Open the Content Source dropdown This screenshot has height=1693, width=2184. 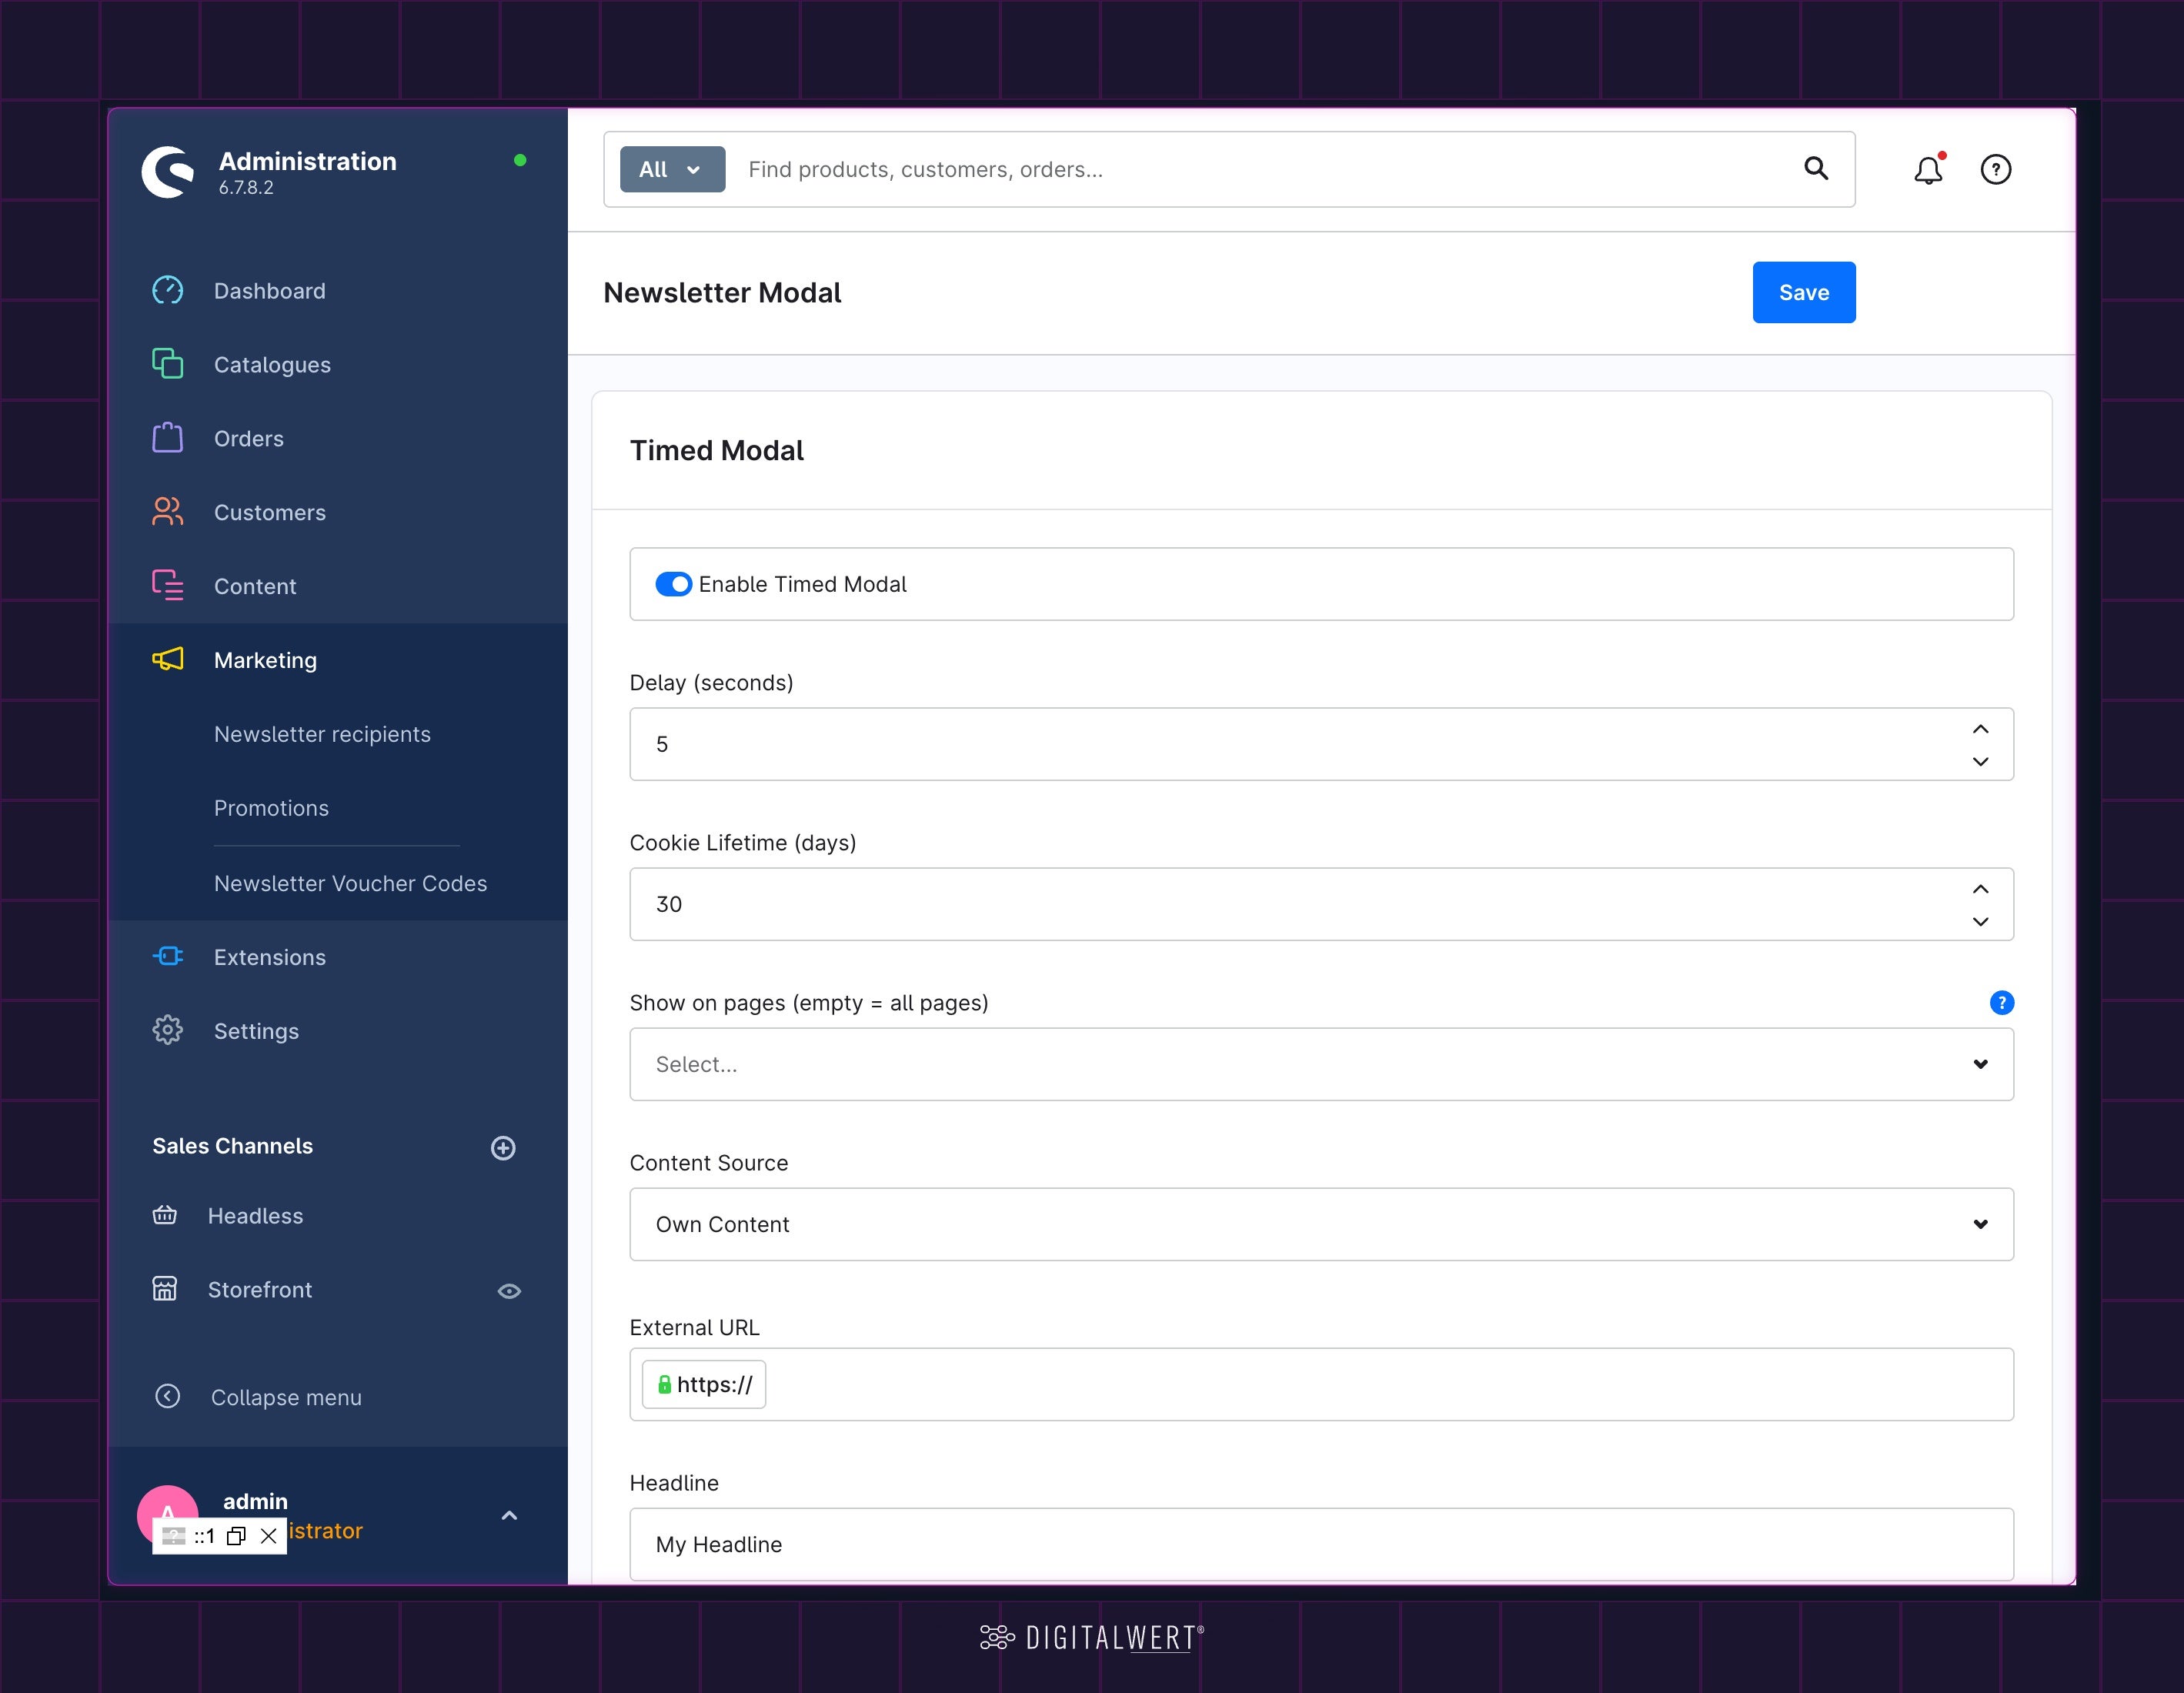pos(1321,1224)
